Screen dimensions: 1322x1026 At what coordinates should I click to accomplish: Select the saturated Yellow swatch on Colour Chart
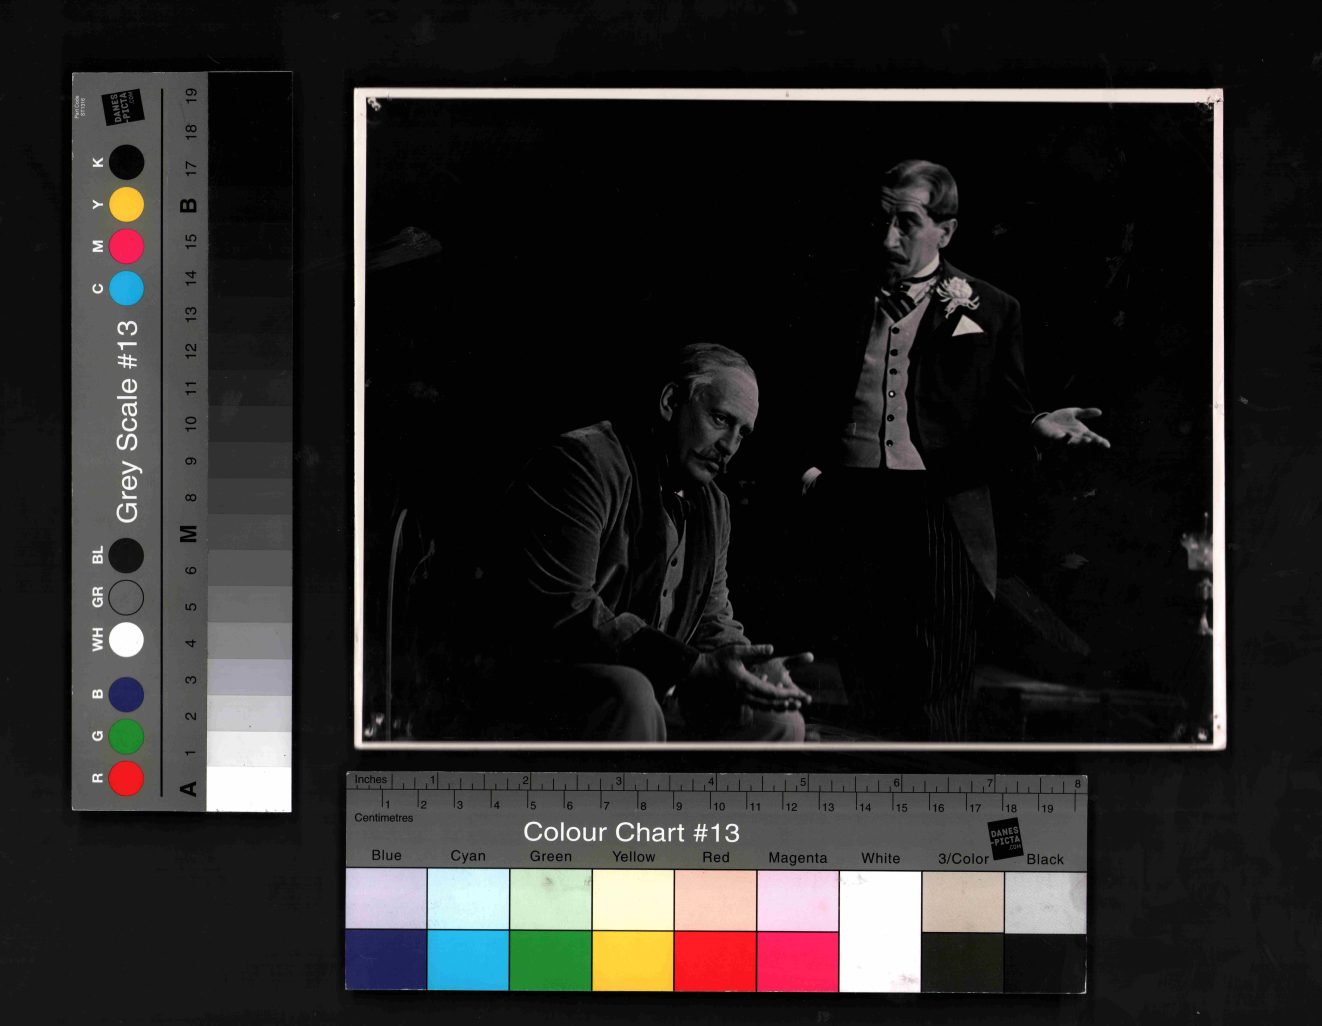point(633,960)
